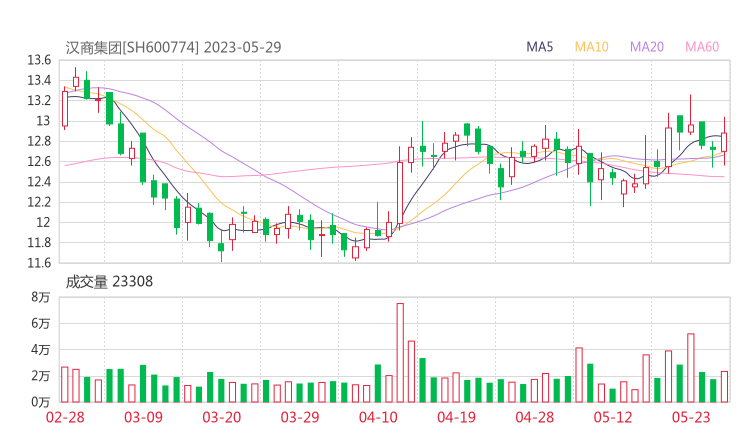The width and height of the screenshot is (740, 440).
Task: Click the last red candlestick on the right
Action: (x=724, y=142)
